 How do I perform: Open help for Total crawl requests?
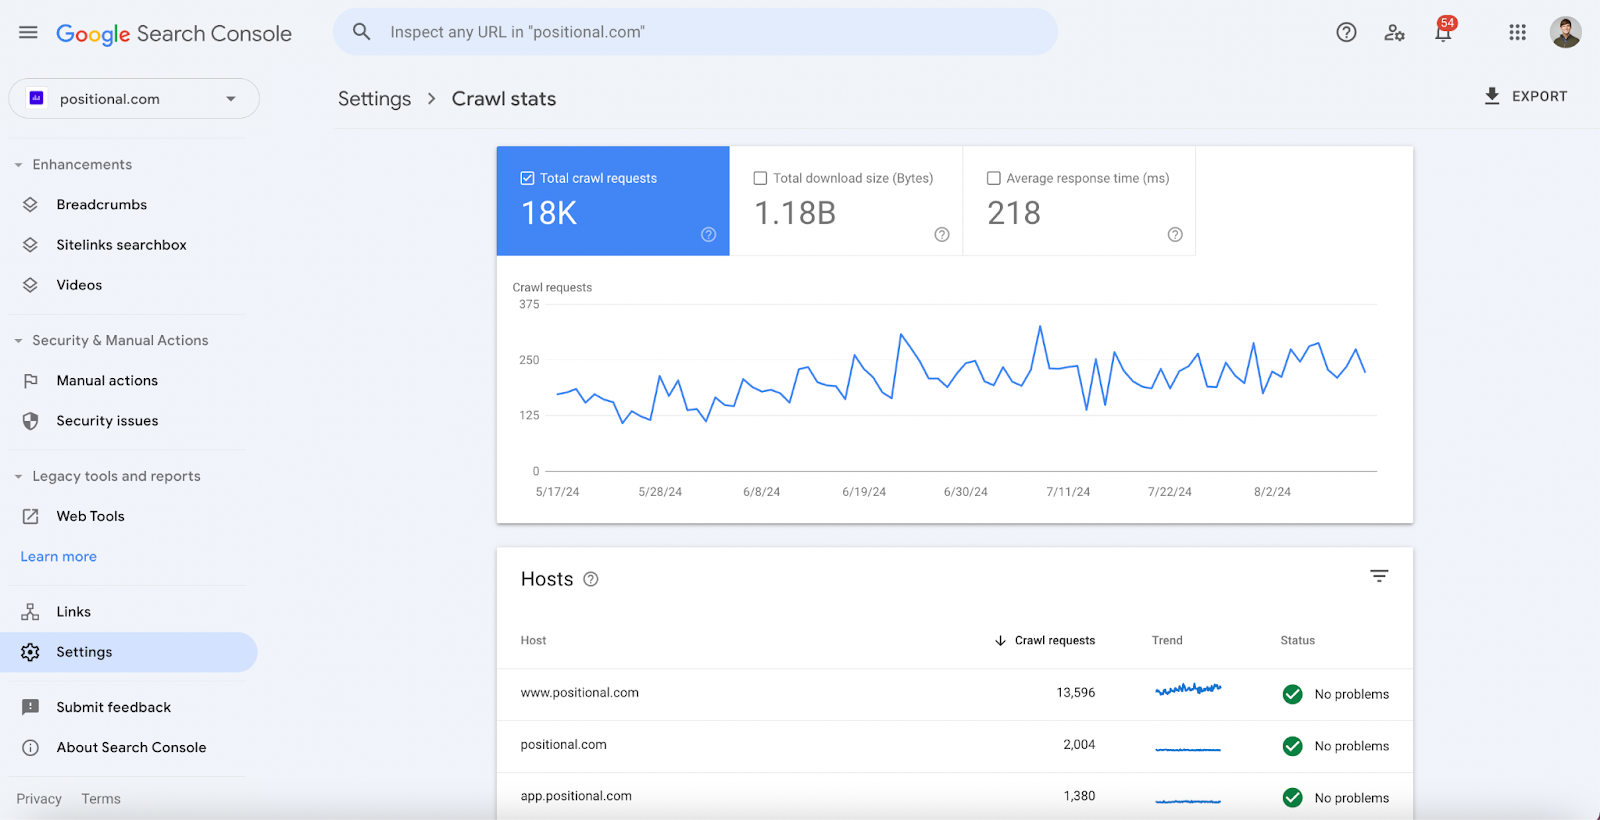[708, 234]
